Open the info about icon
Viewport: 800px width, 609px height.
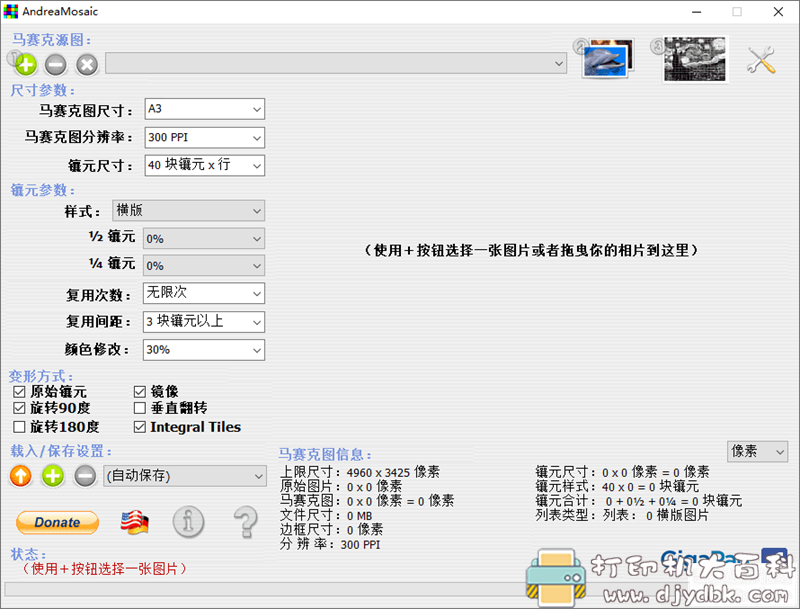pos(188,522)
